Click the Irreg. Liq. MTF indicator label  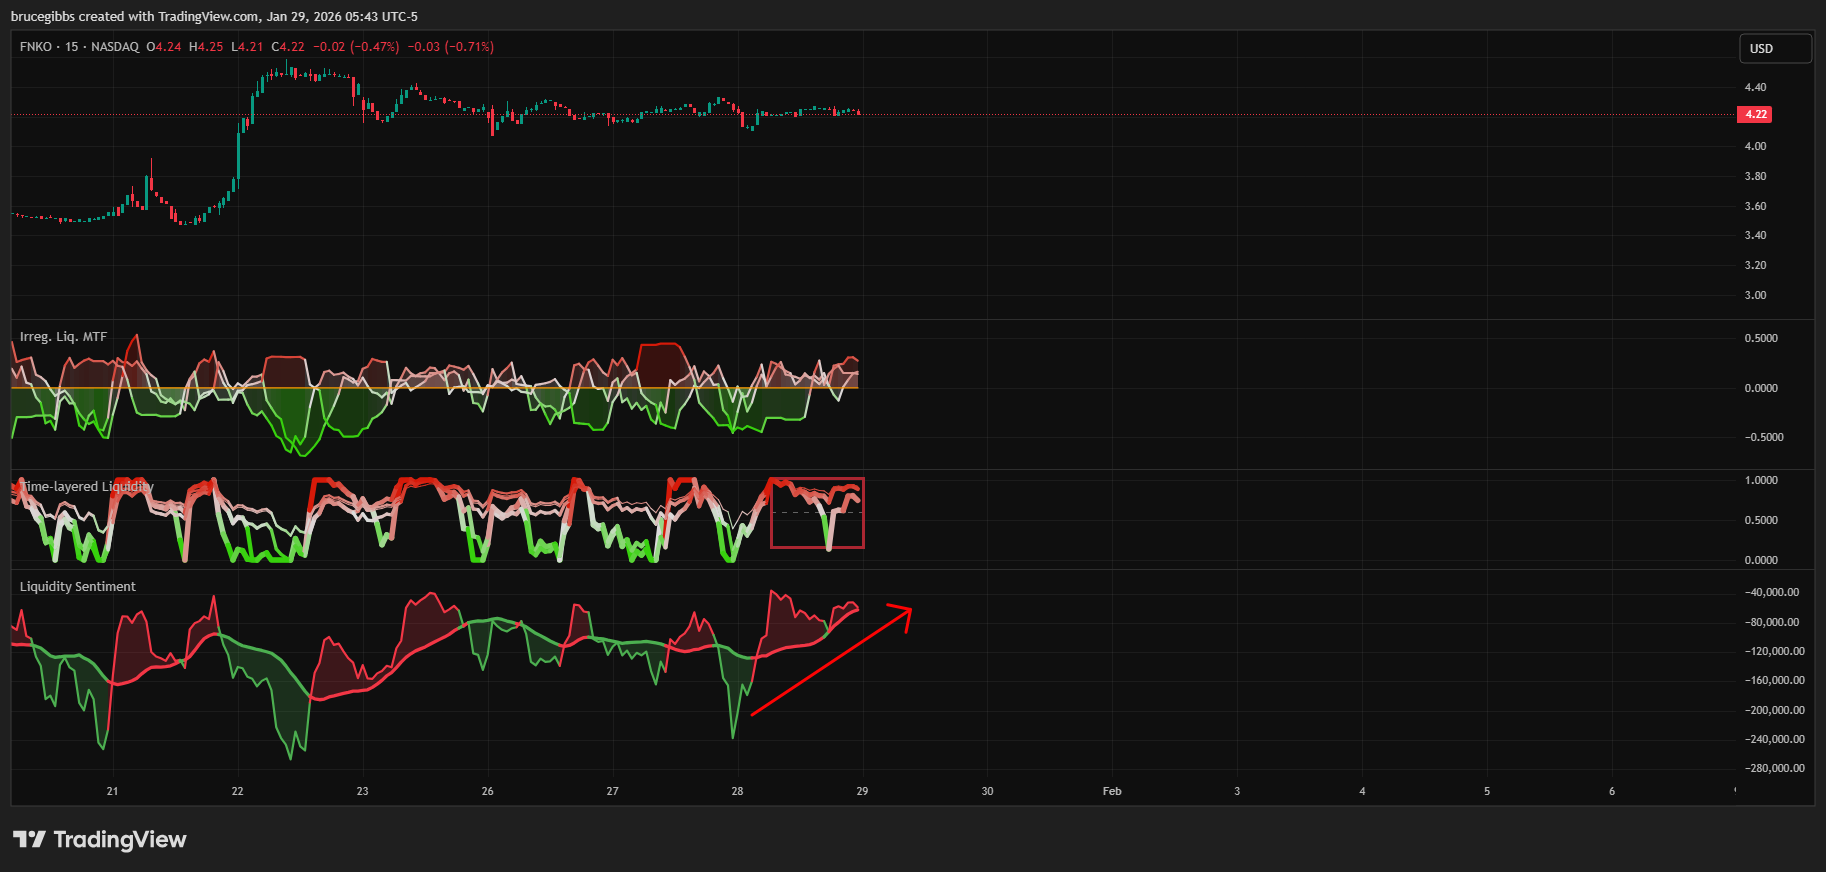coord(63,337)
